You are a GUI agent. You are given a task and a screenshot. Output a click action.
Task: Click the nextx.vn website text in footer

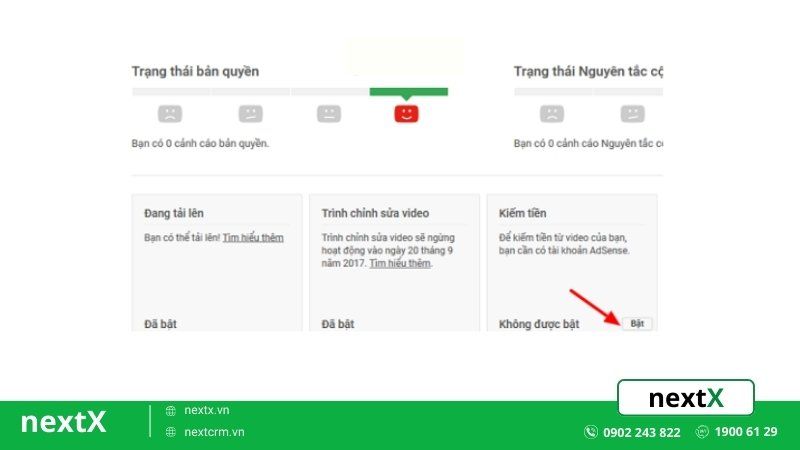(x=207, y=410)
